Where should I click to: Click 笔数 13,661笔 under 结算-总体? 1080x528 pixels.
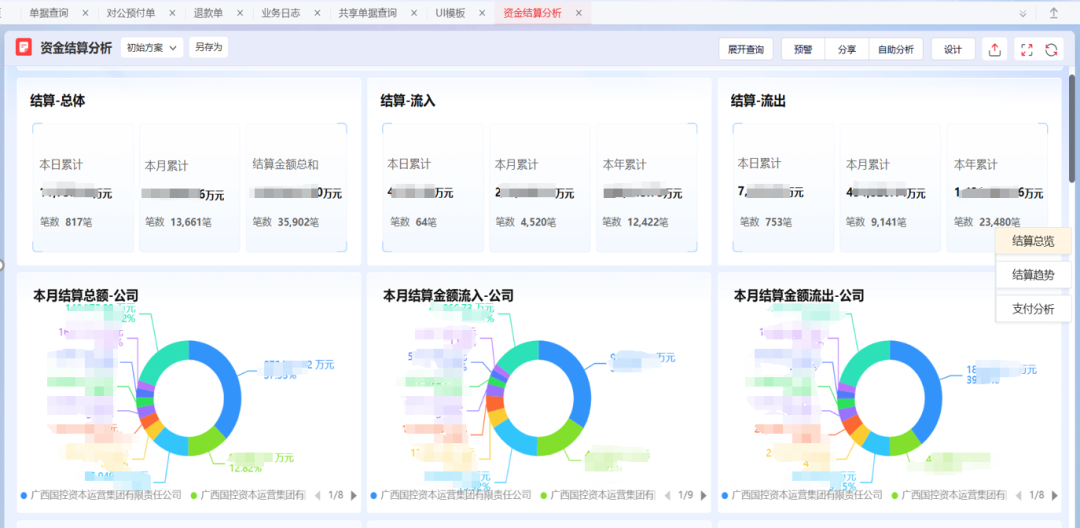(x=178, y=222)
